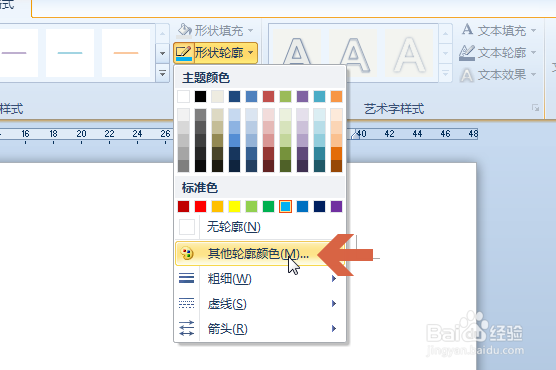Click the arrows icon beside 箭头
The image size is (556, 370).
(187, 328)
